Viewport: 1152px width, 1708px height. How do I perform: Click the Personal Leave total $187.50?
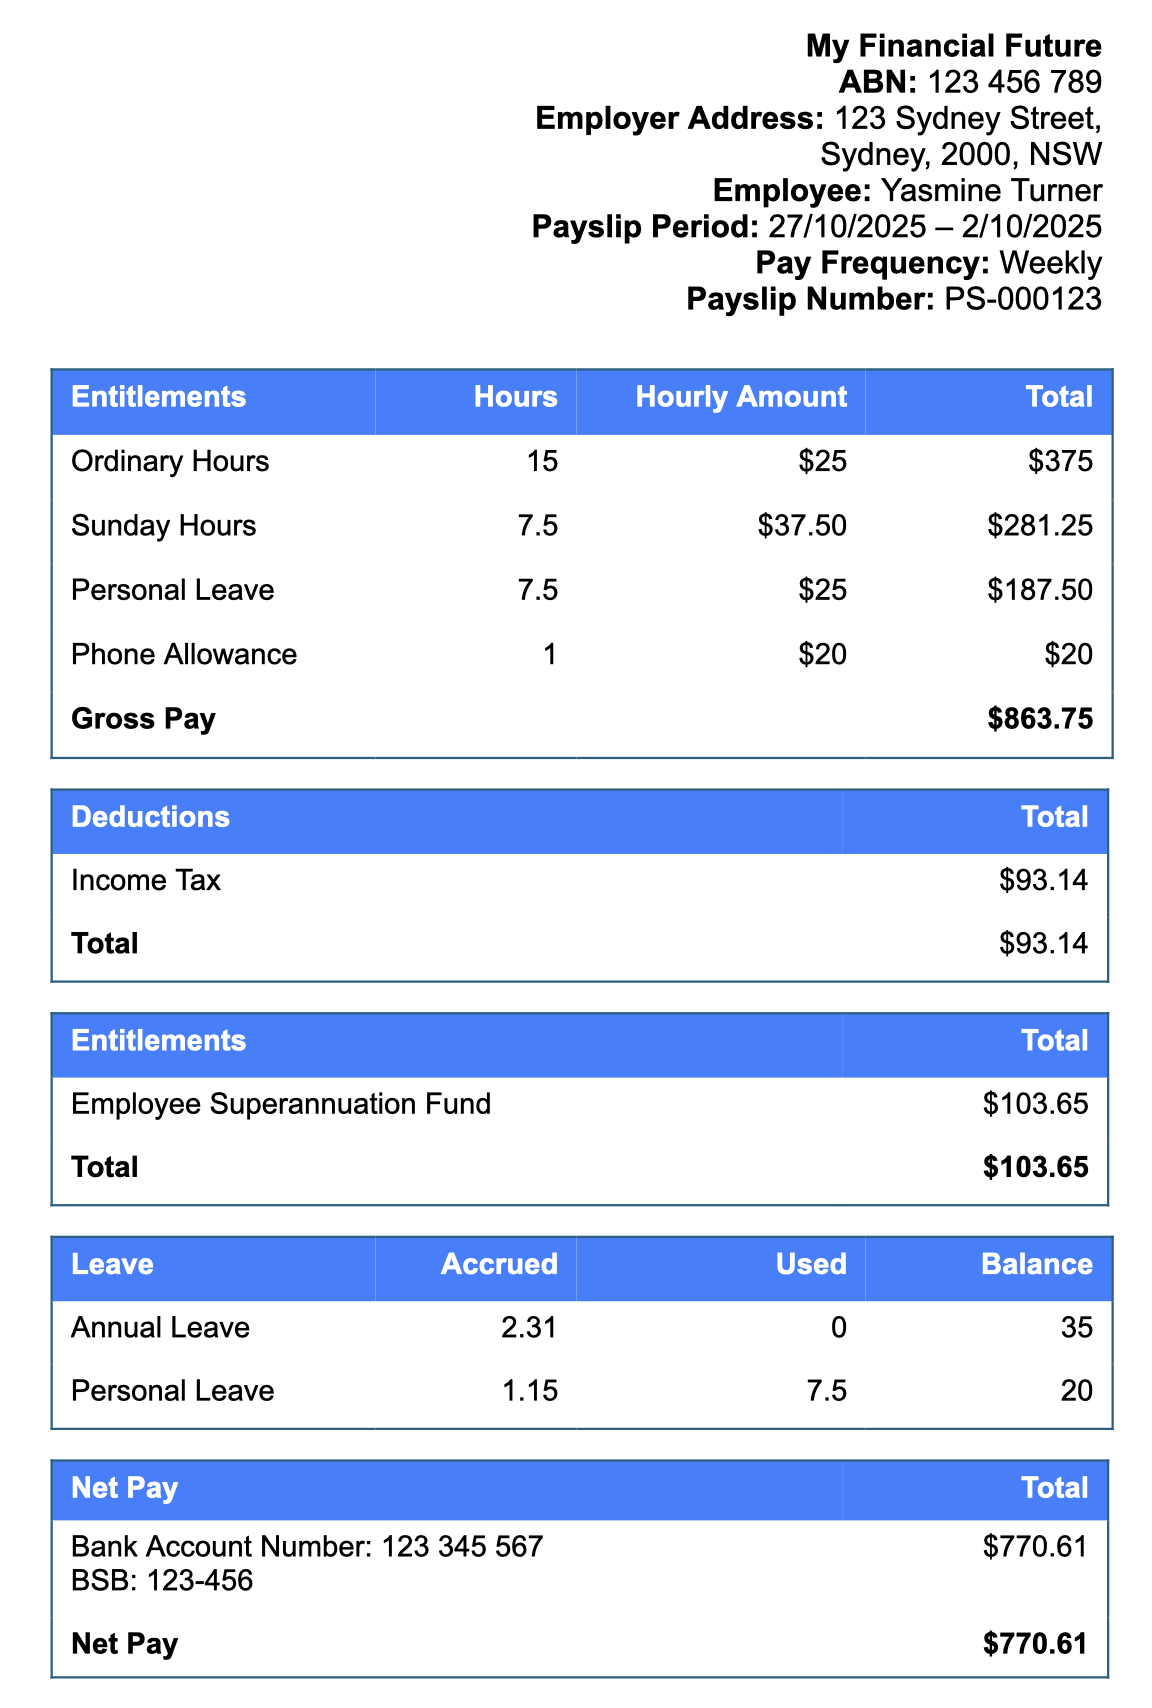coord(1040,590)
